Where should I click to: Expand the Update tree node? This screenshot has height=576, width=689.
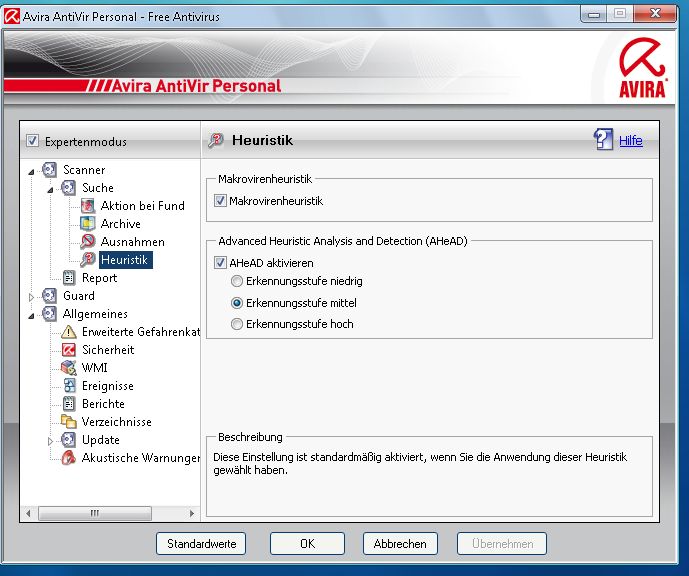click(x=50, y=441)
